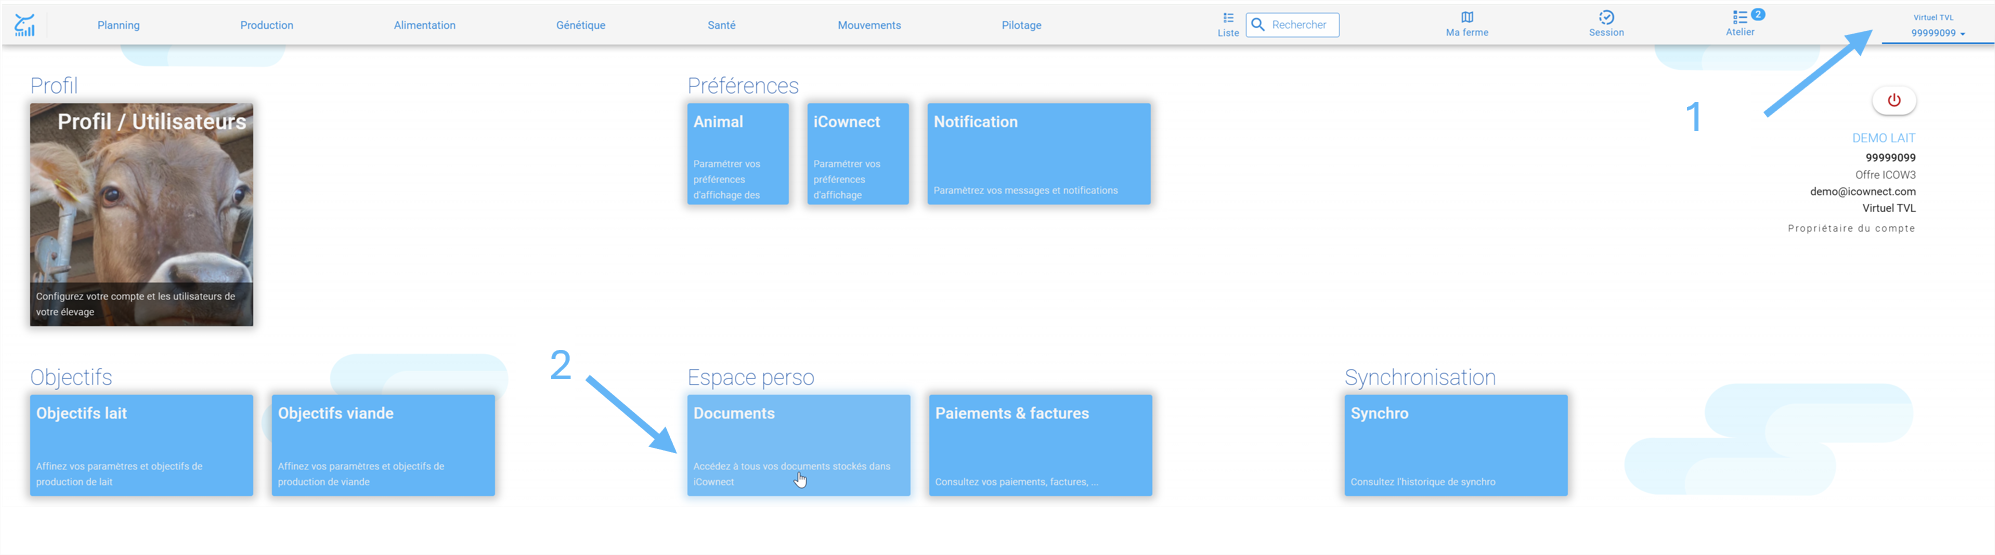Open the Documents tile

799,445
